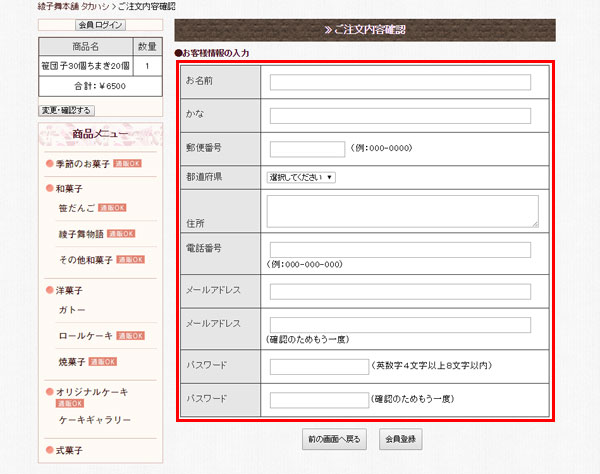Viewport: 600px width, 474px height.
Task: Select ガトー menu link
Action: (x=72, y=310)
